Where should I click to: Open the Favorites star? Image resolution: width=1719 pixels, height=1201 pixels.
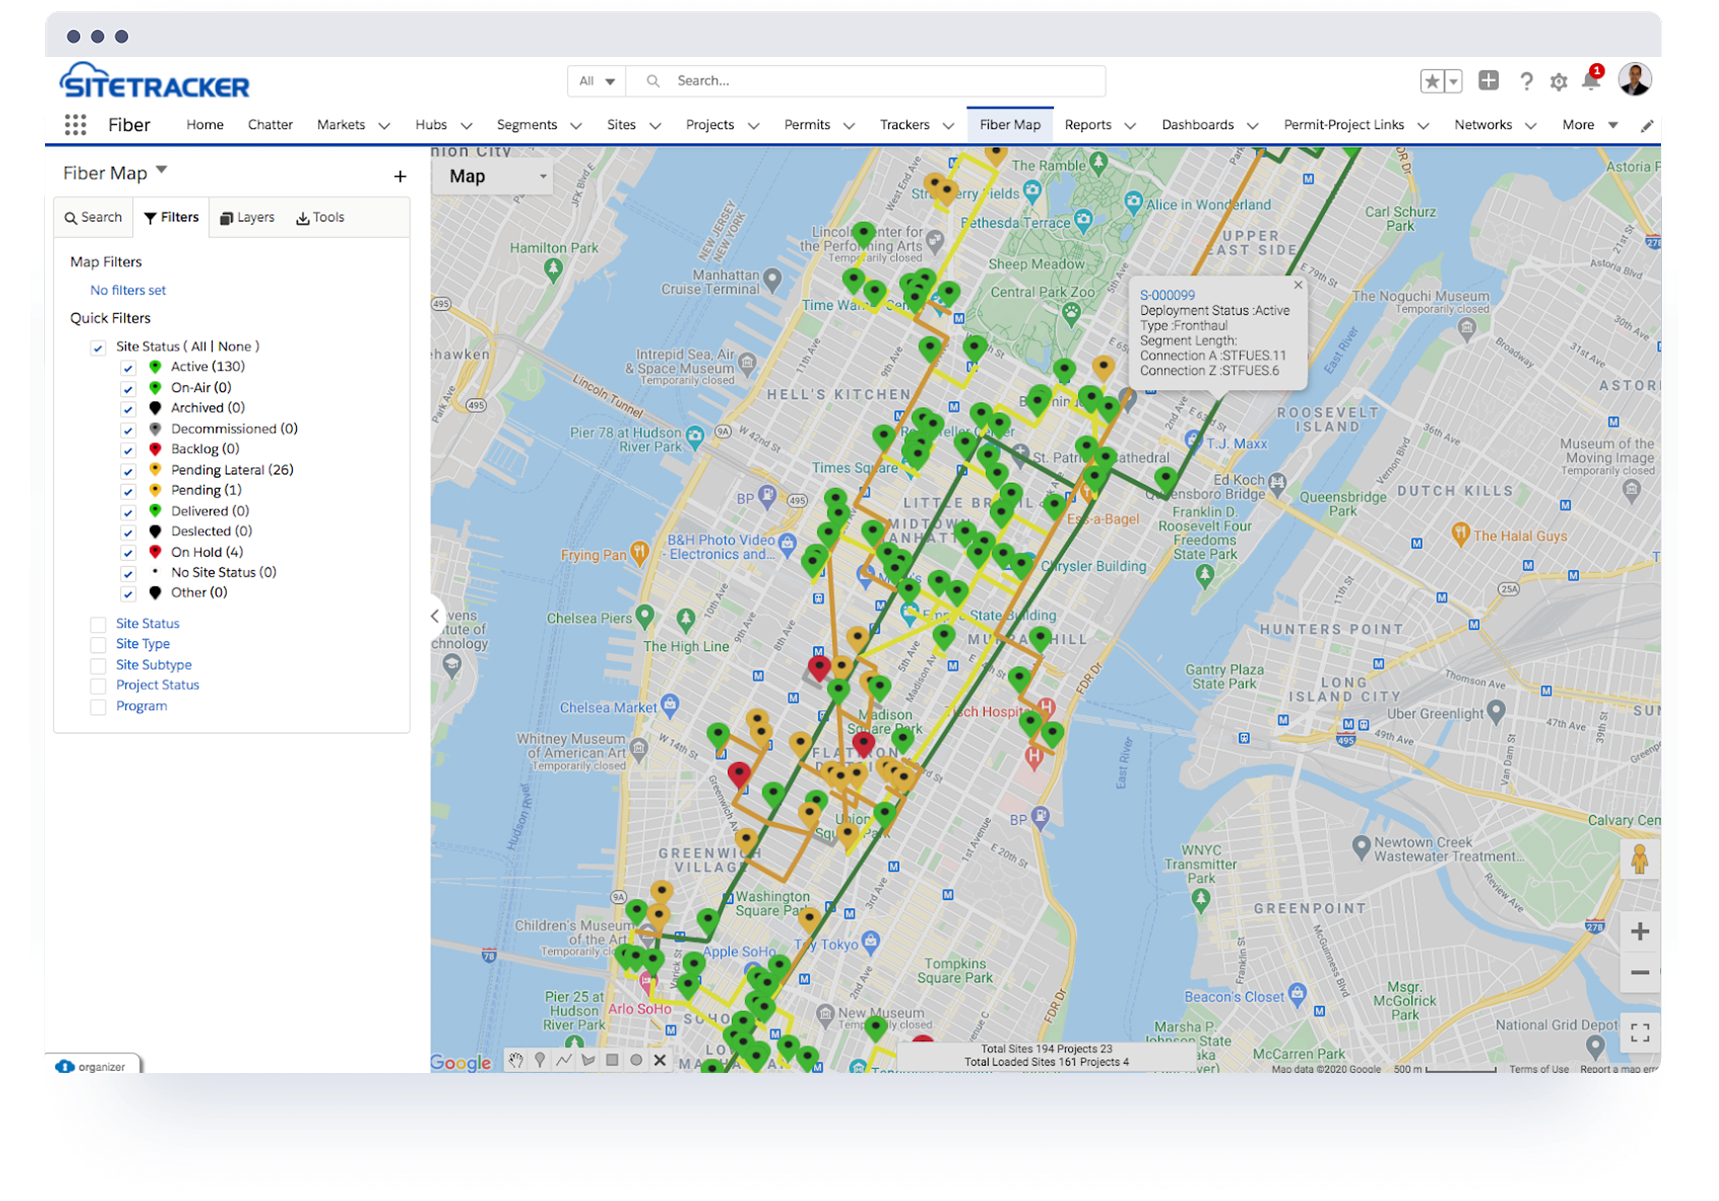click(x=1432, y=81)
